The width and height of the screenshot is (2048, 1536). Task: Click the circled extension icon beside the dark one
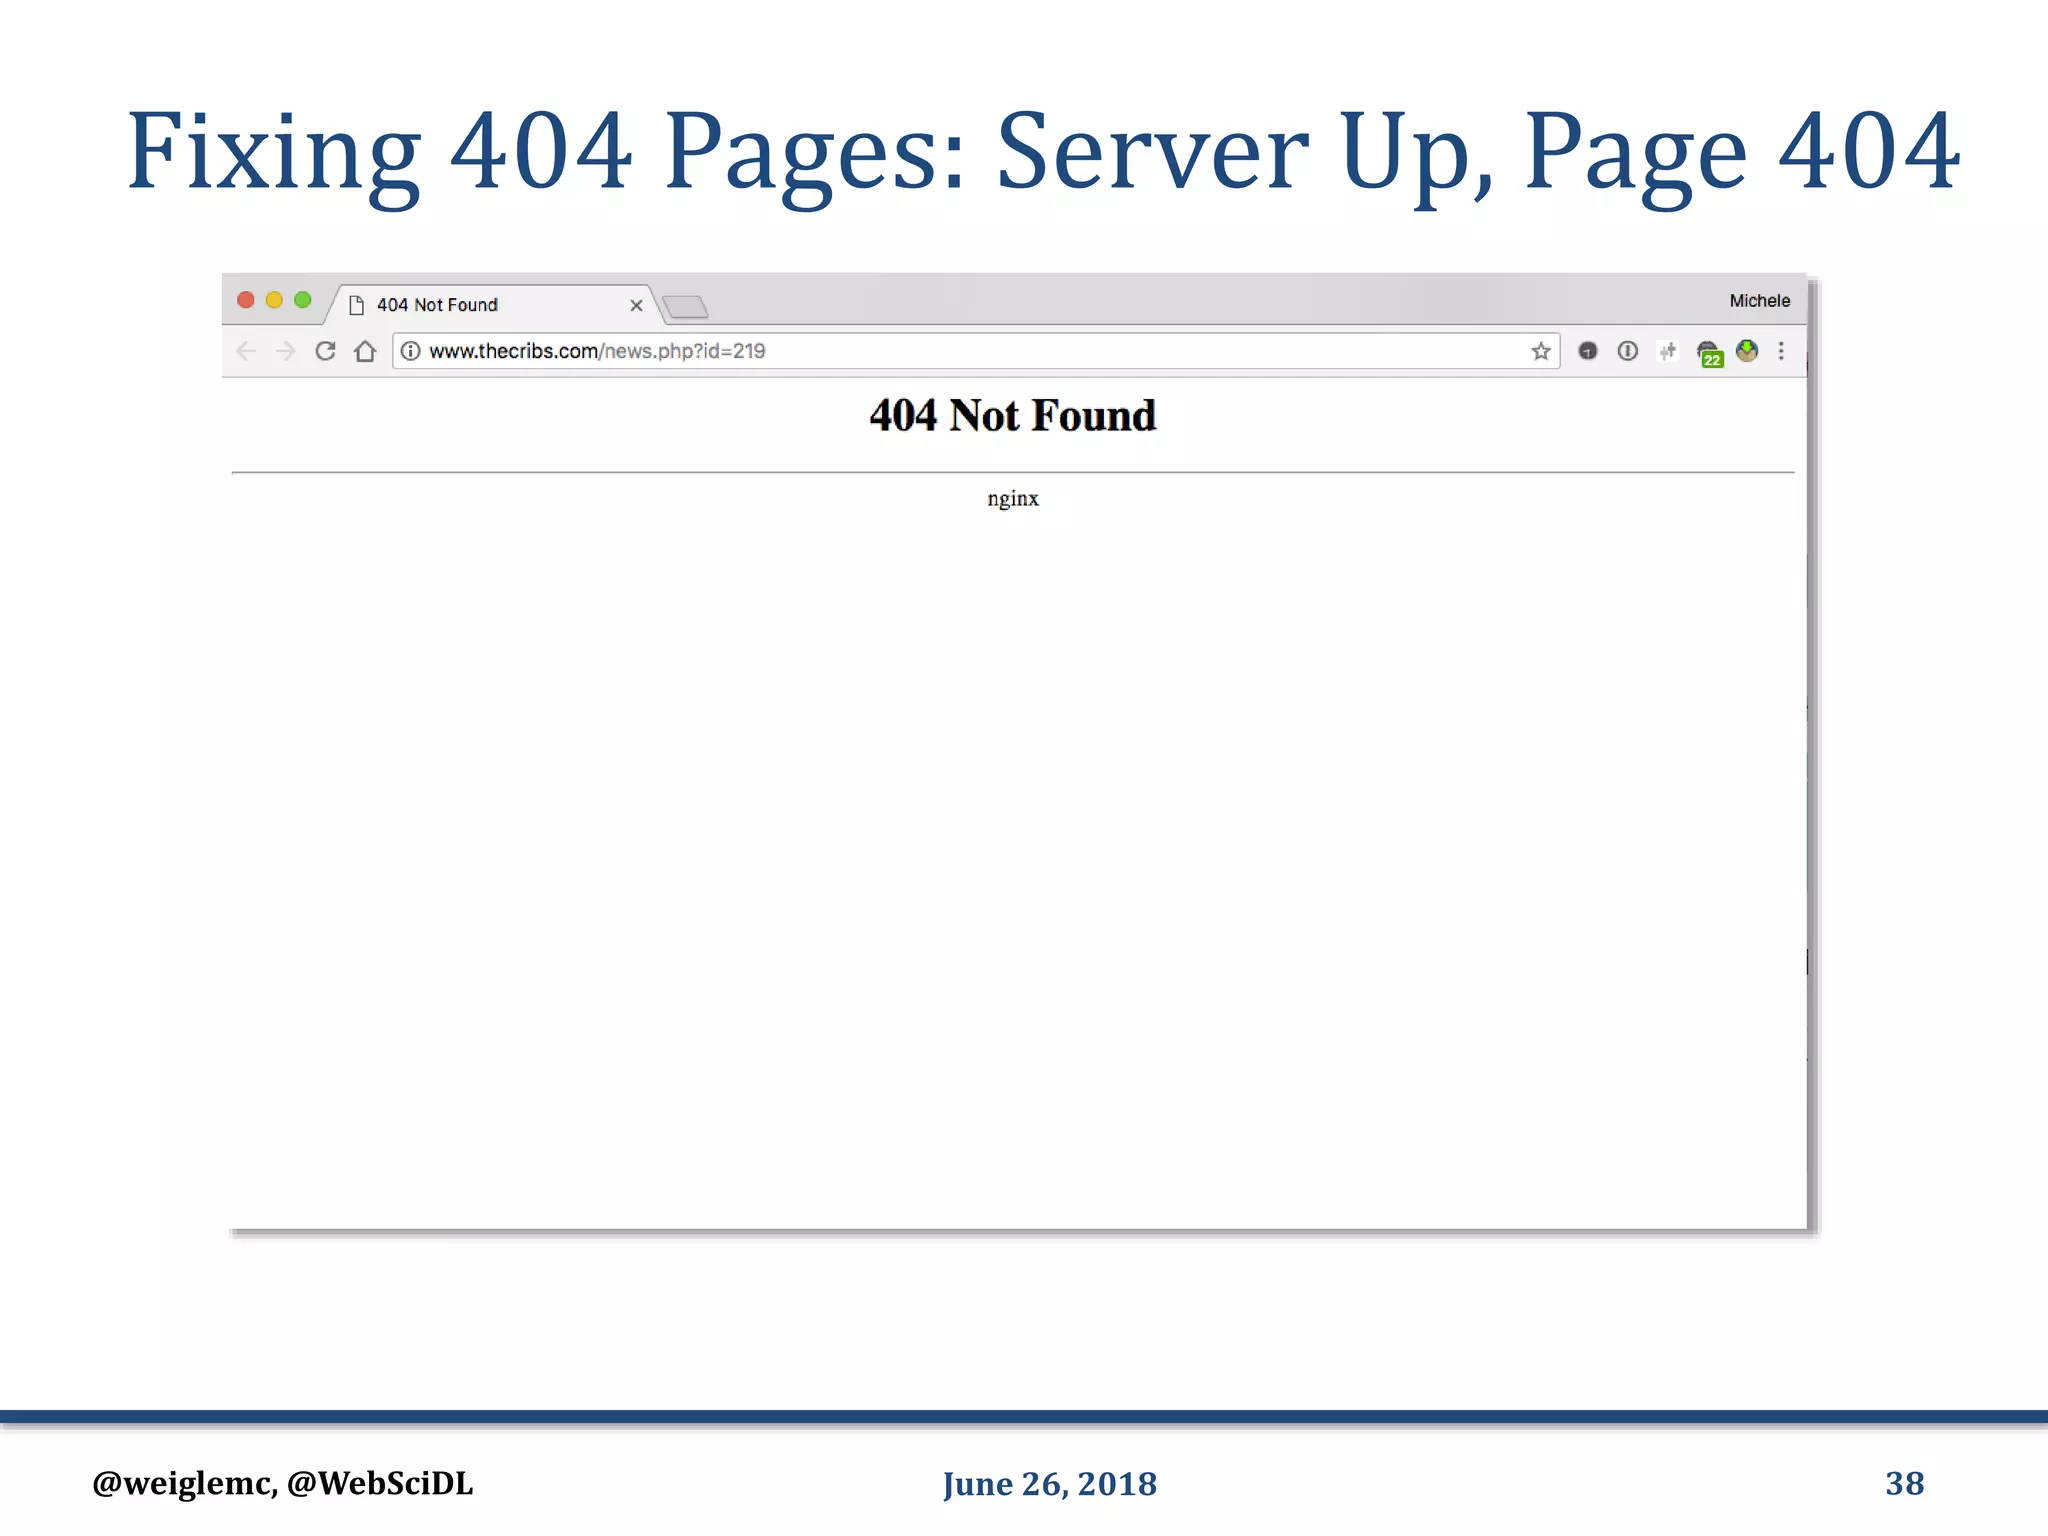coord(1627,351)
